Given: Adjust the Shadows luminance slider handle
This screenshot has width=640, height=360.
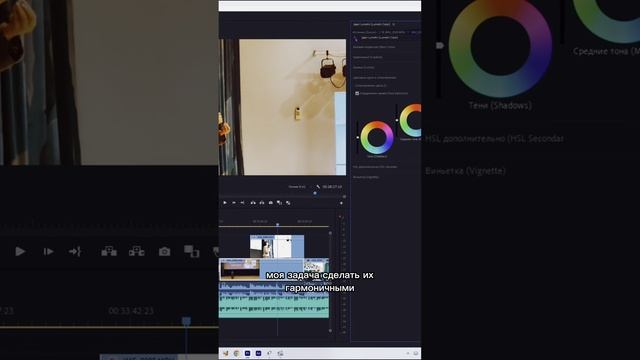Looking at the screenshot, I should click(x=358, y=138).
